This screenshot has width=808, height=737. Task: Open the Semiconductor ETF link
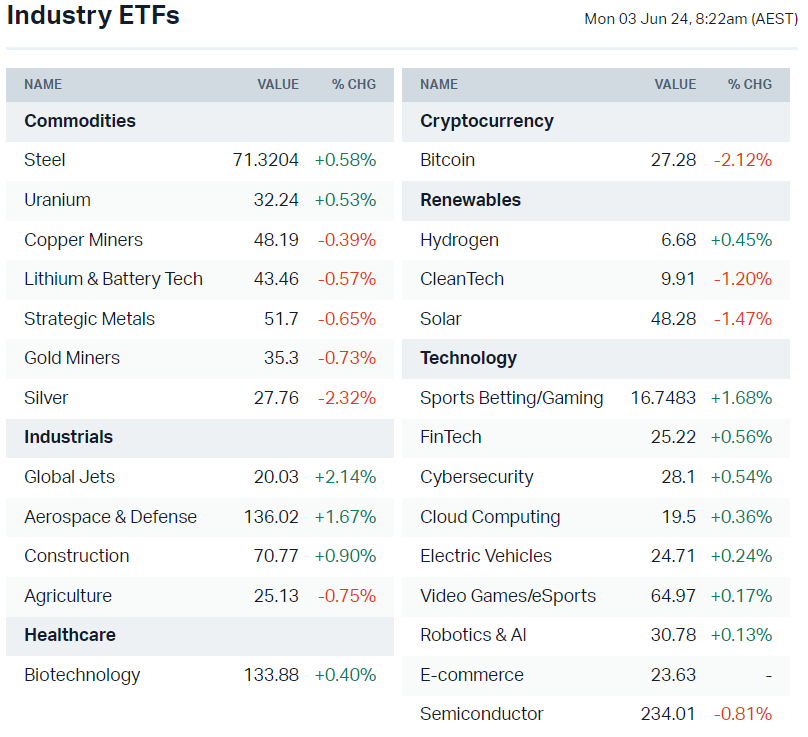(x=481, y=714)
